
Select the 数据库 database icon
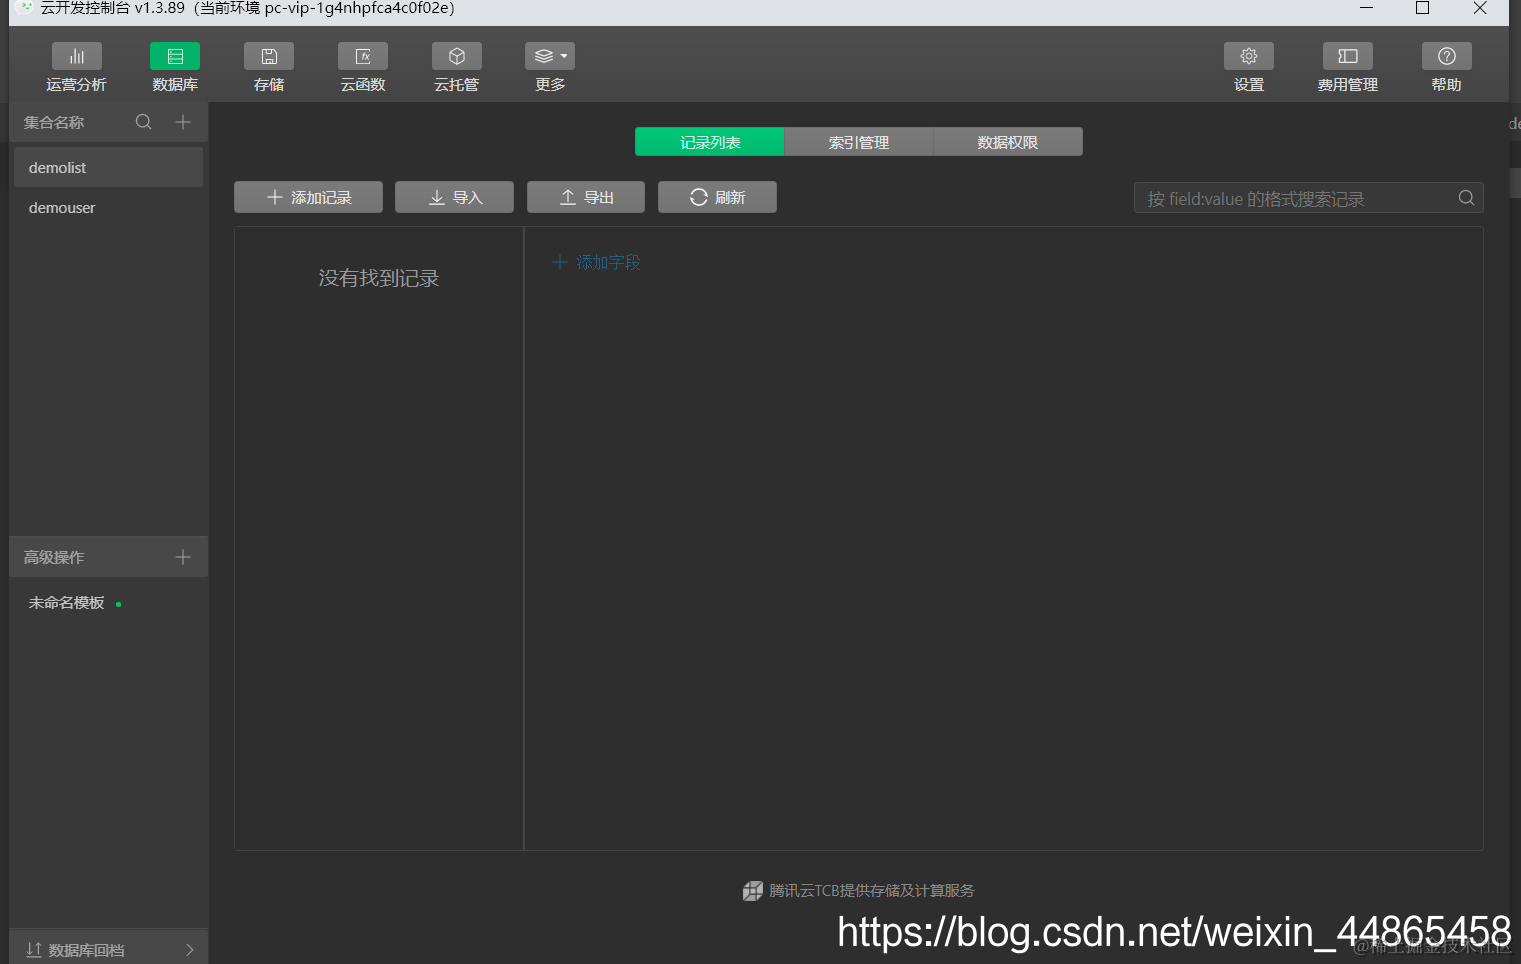pyautogui.click(x=175, y=56)
